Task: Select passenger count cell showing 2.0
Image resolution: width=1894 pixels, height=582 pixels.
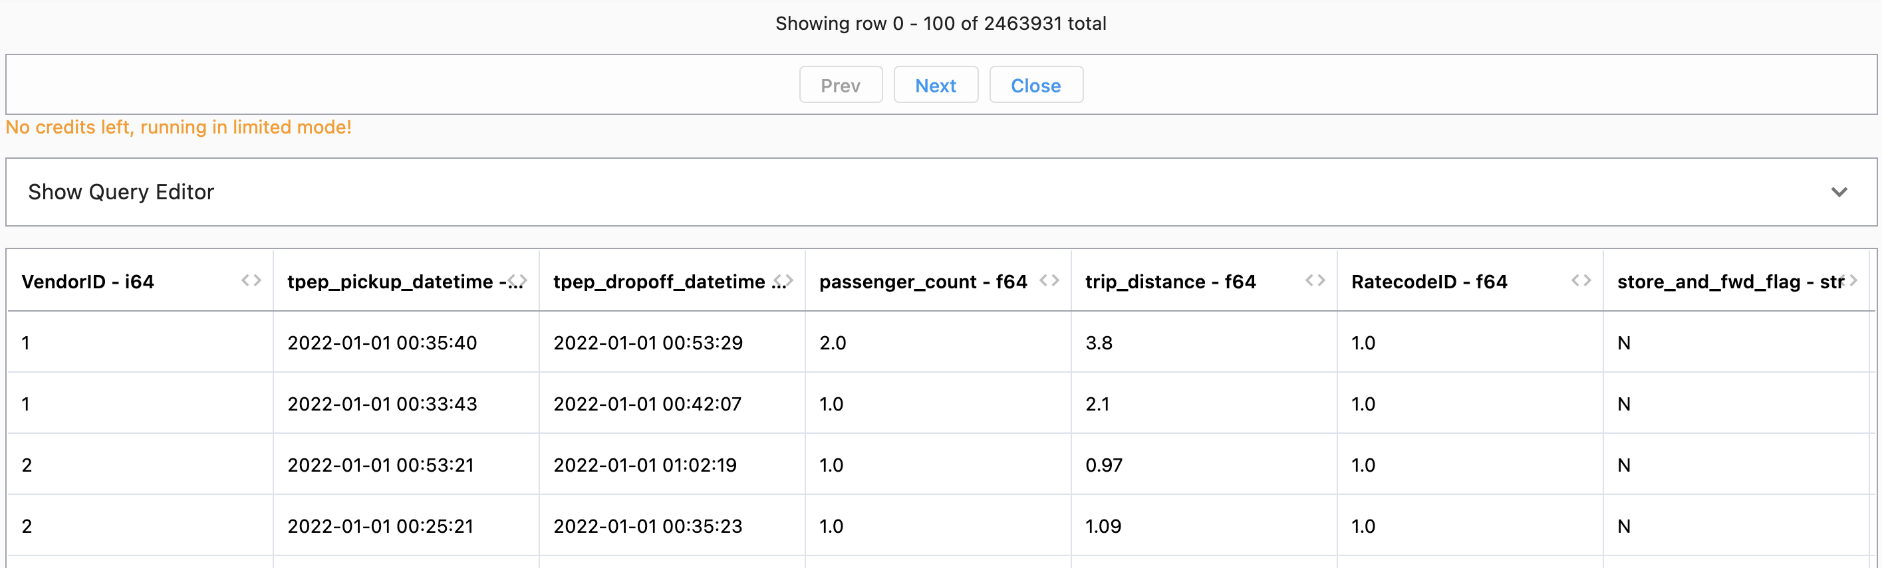Action: coord(832,343)
